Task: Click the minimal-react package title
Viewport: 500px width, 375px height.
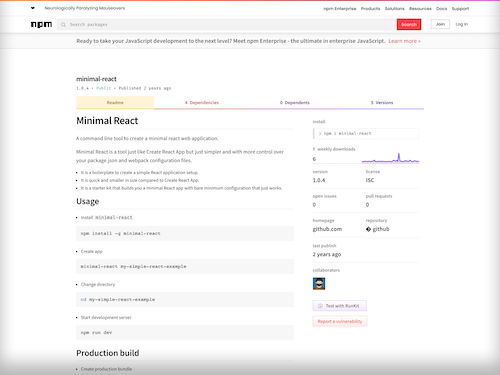Action: 96,79
